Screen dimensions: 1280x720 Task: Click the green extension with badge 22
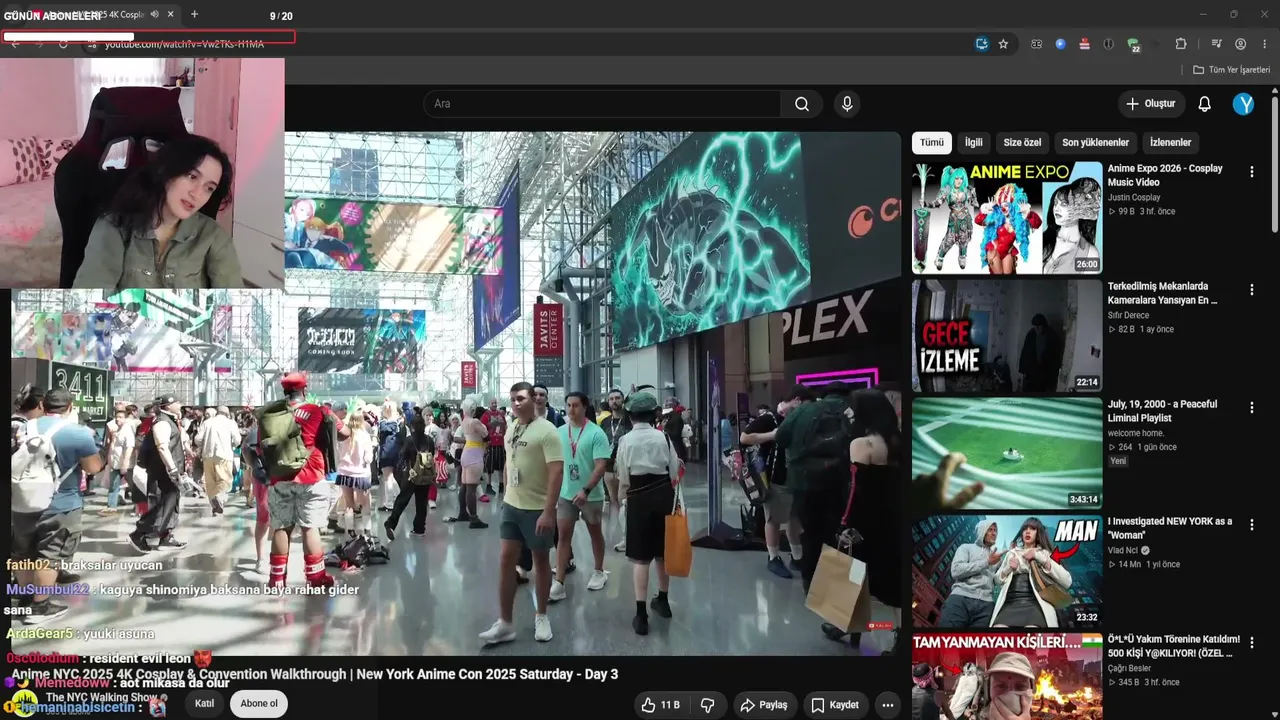tap(1133, 45)
